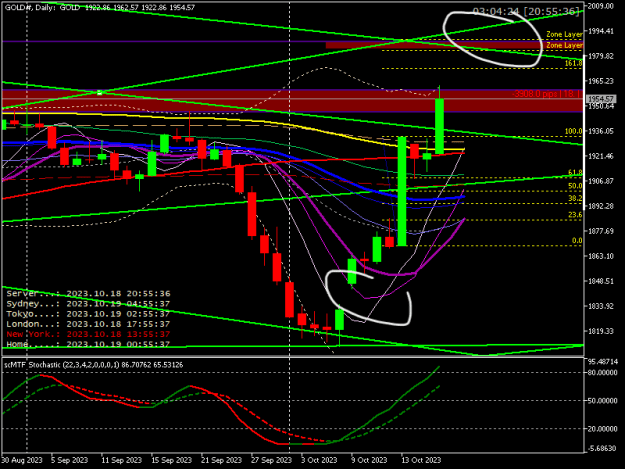Click the 5 Sep 2023 date label
625x469 pixels.
69,460
